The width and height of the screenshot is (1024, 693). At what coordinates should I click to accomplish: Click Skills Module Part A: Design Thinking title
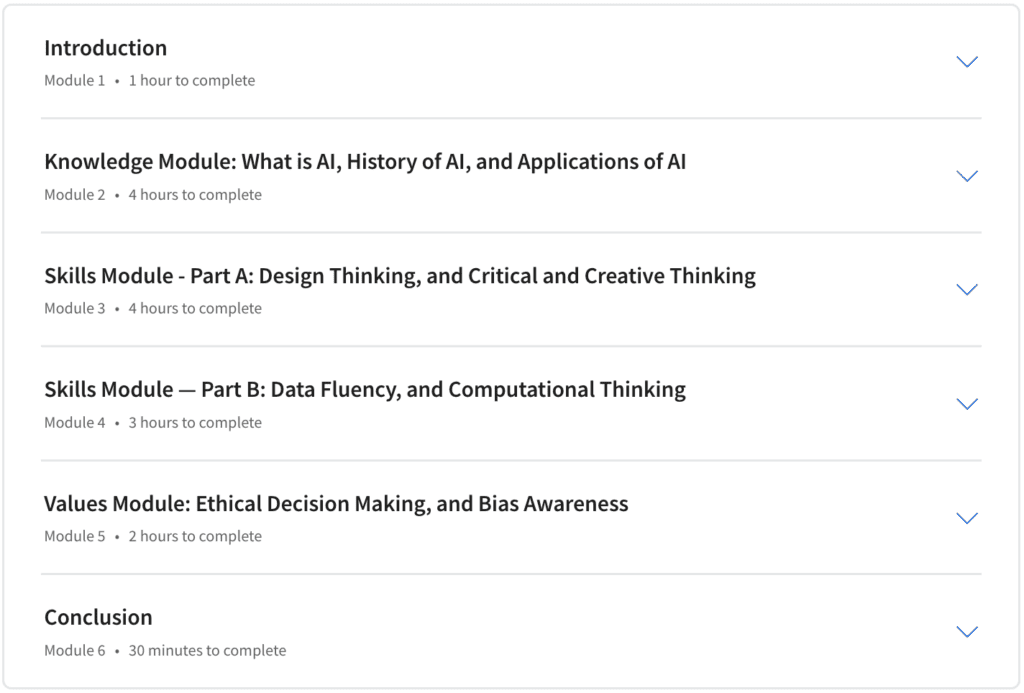[x=399, y=276]
